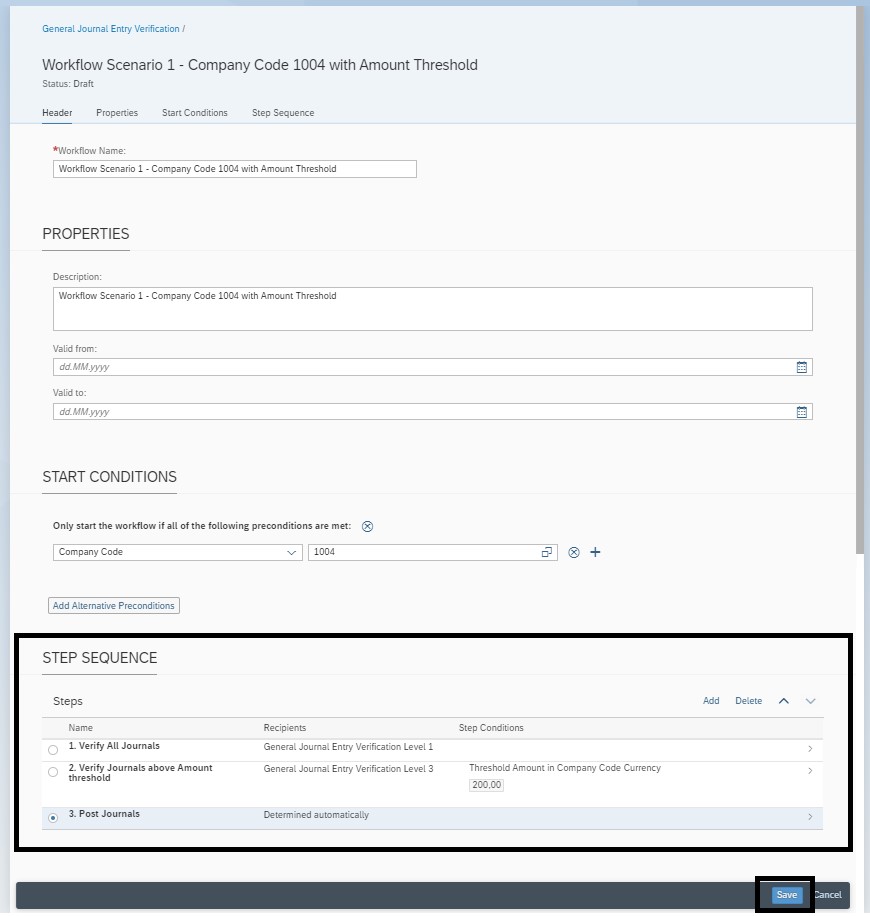Move selected step down

[810, 700]
